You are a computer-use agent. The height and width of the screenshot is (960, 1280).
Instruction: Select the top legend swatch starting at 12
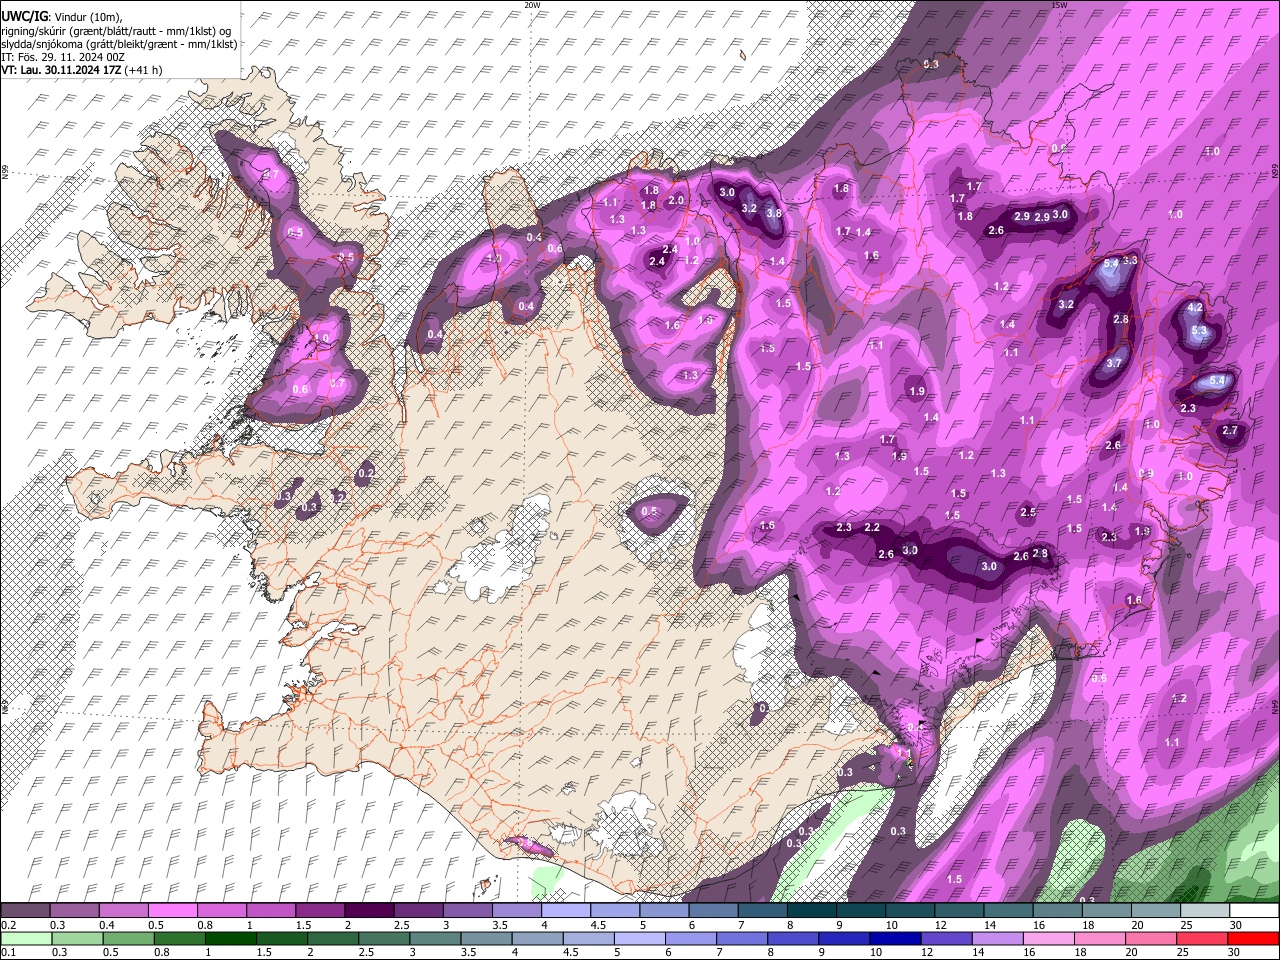coord(960,911)
